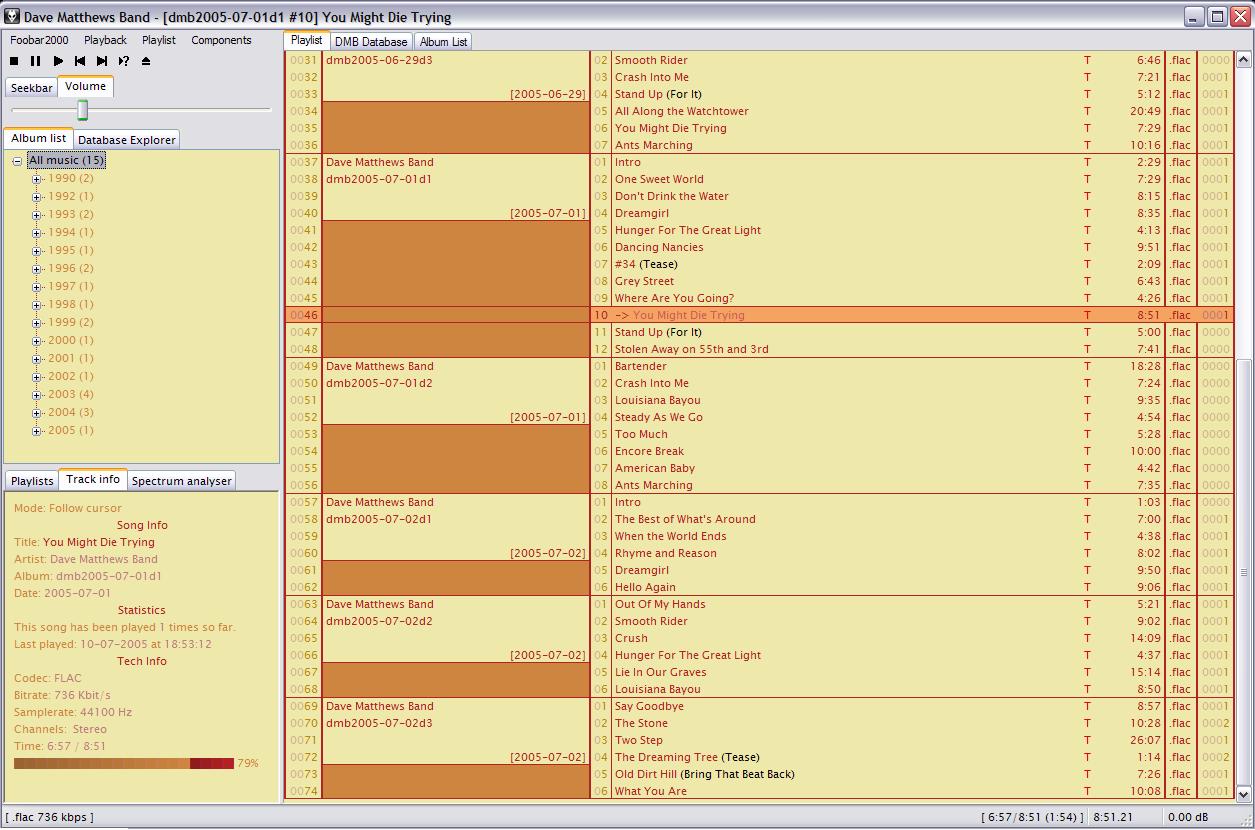Image resolution: width=1255 pixels, height=830 pixels.
Task: Click the Eject/Open file icon
Action: tap(146, 61)
